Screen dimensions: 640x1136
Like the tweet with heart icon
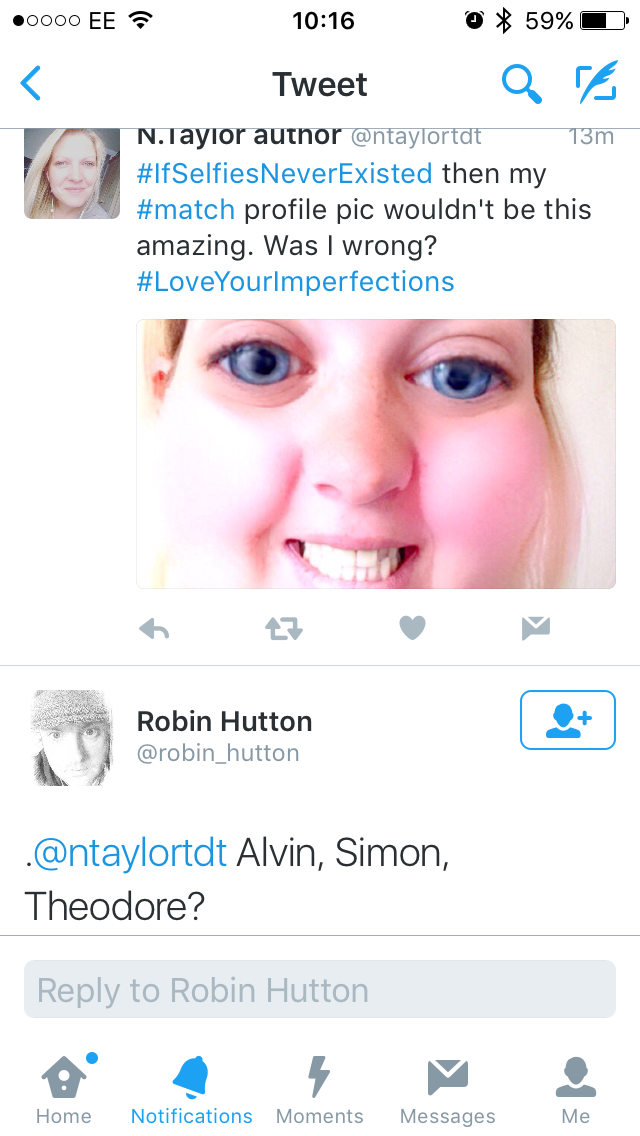tap(412, 628)
